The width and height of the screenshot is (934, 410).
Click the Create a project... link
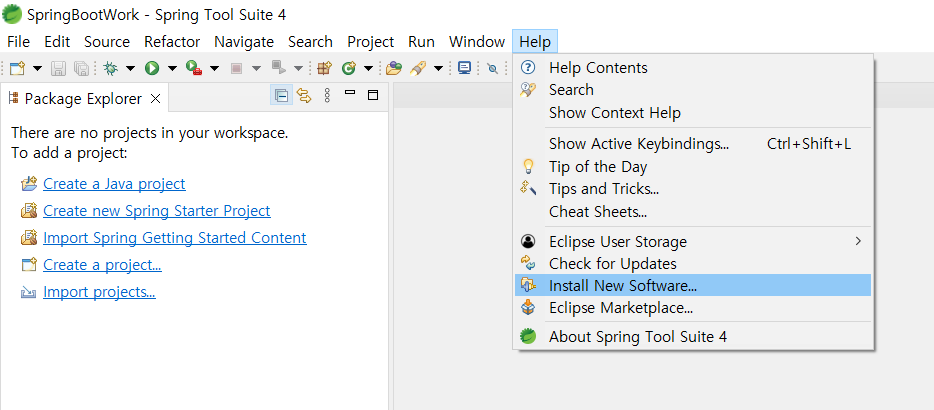pyautogui.click(x=102, y=265)
